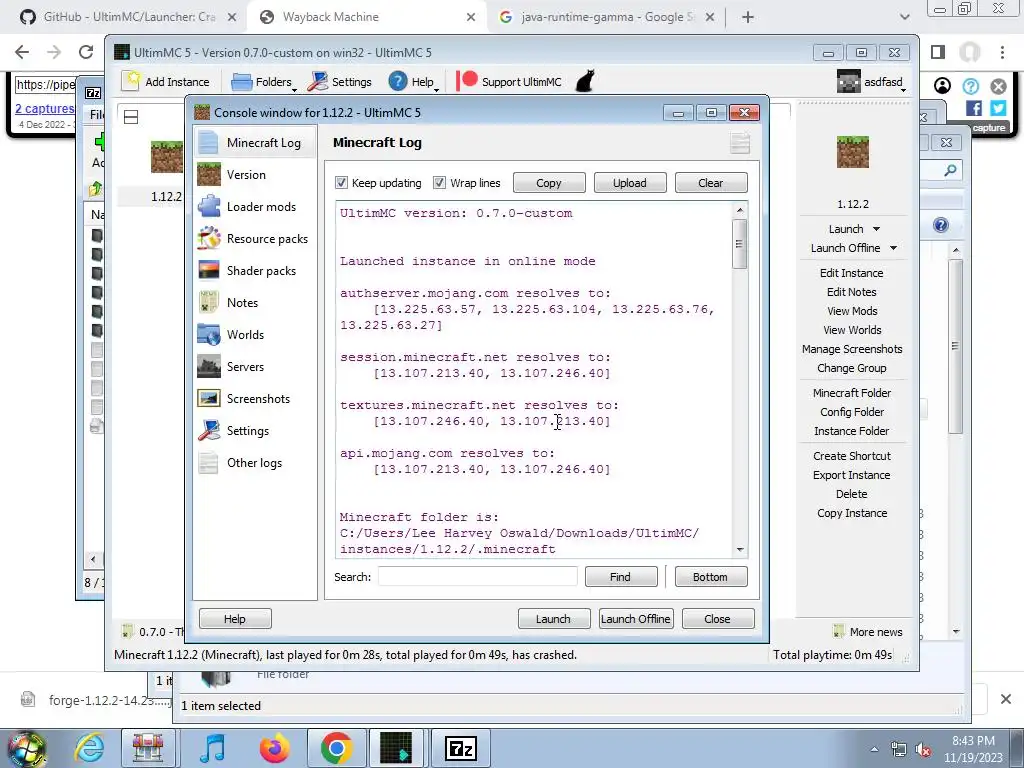Open 7-Zip from the taskbar
1024x768 pixels.
(x=460, y=748)
